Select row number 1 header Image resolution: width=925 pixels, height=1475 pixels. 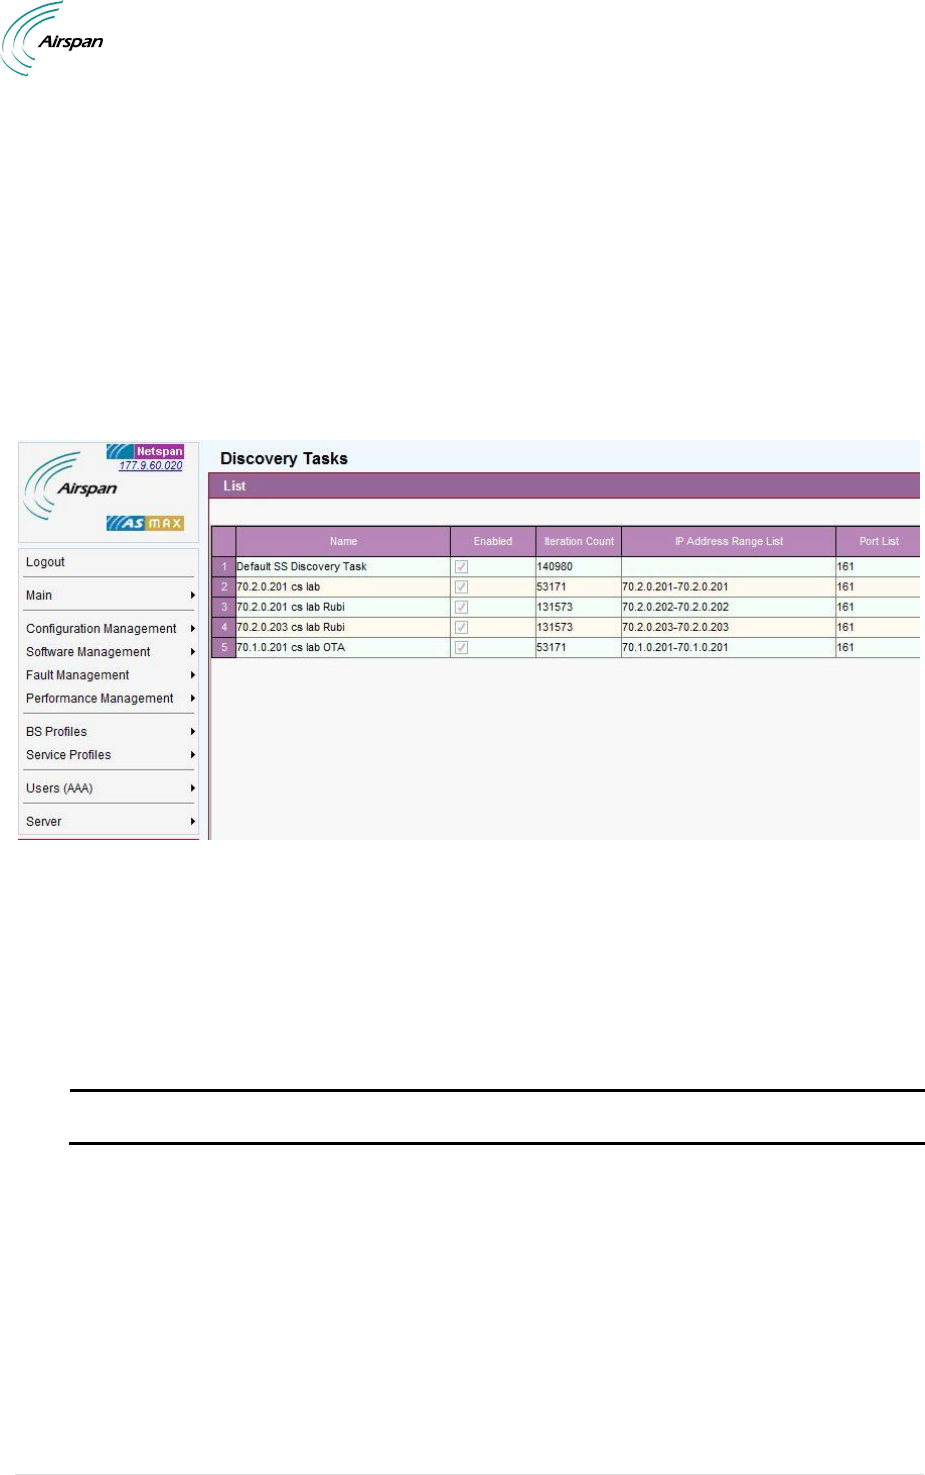[224, 566]
